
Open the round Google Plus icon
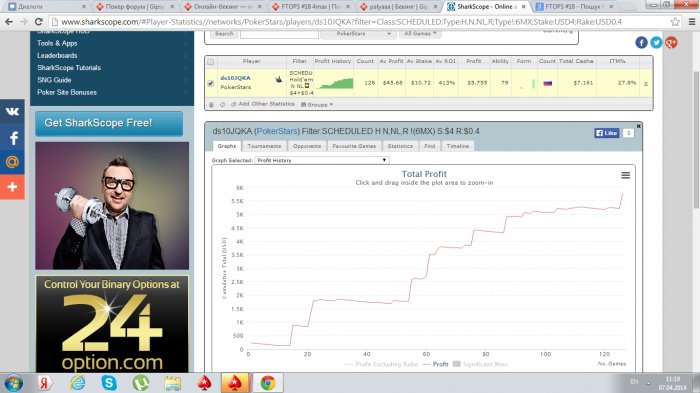click(x=671, y=42)
